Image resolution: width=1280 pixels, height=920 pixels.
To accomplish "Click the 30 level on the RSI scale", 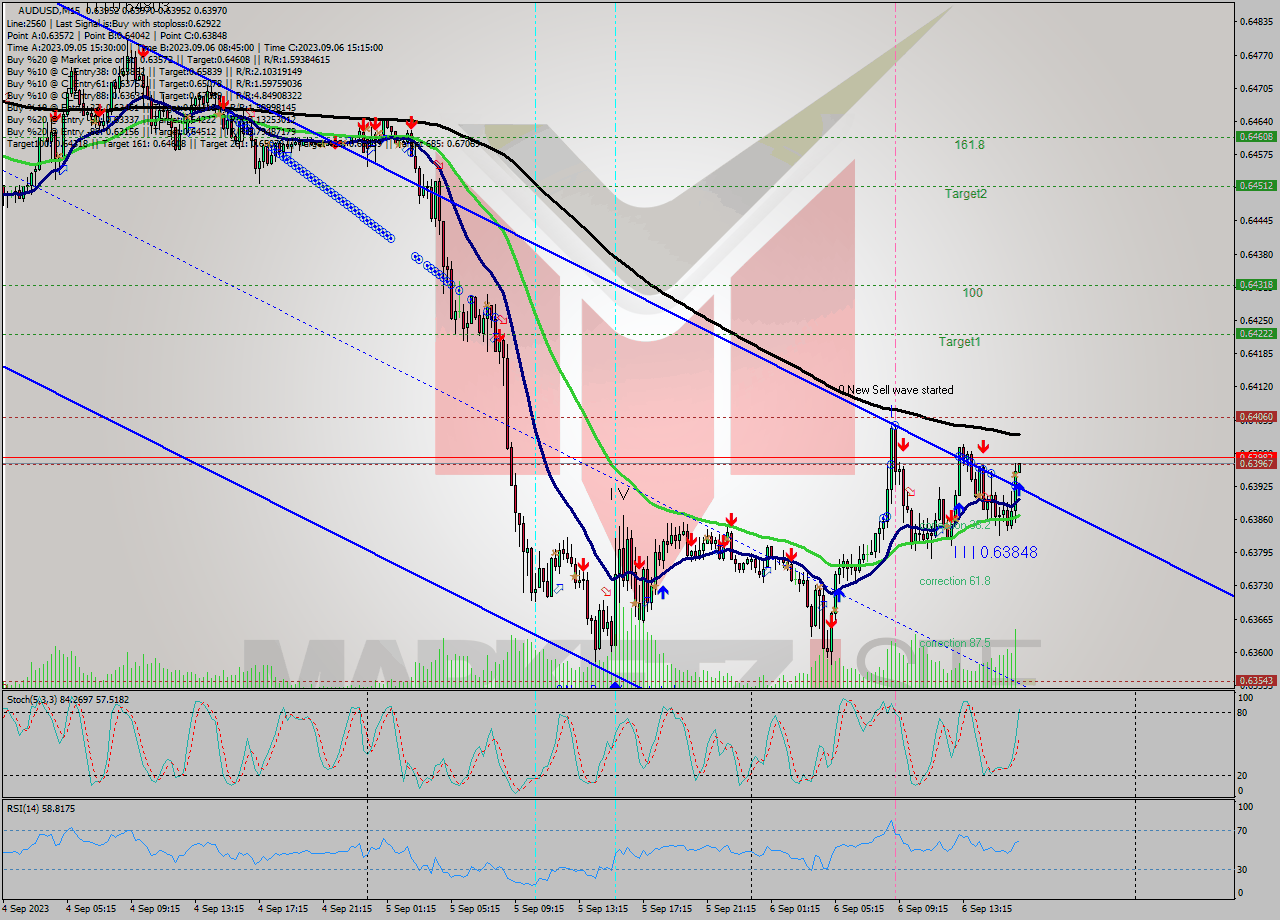I will [x=1242, y=868].
